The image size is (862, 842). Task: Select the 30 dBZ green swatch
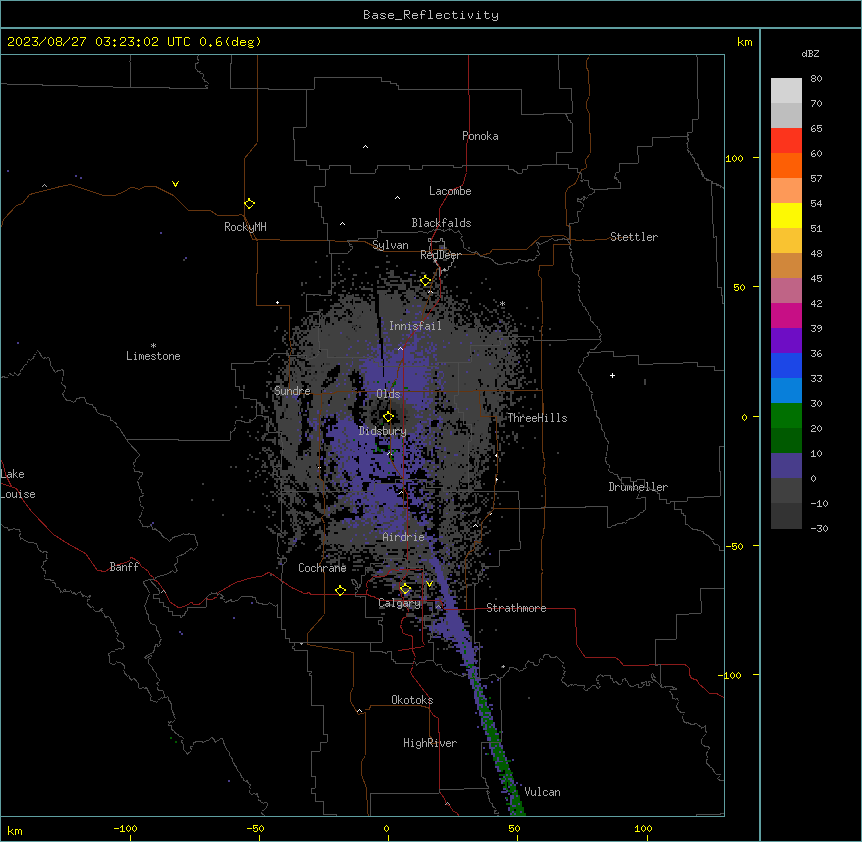pyautogui.click(x=786, y=416)
